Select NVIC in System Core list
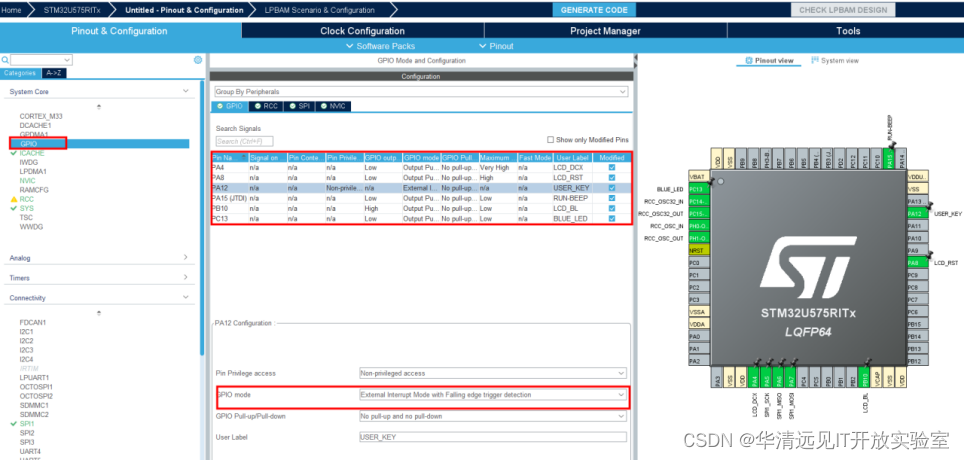964x460 pixels. point(27,181)
